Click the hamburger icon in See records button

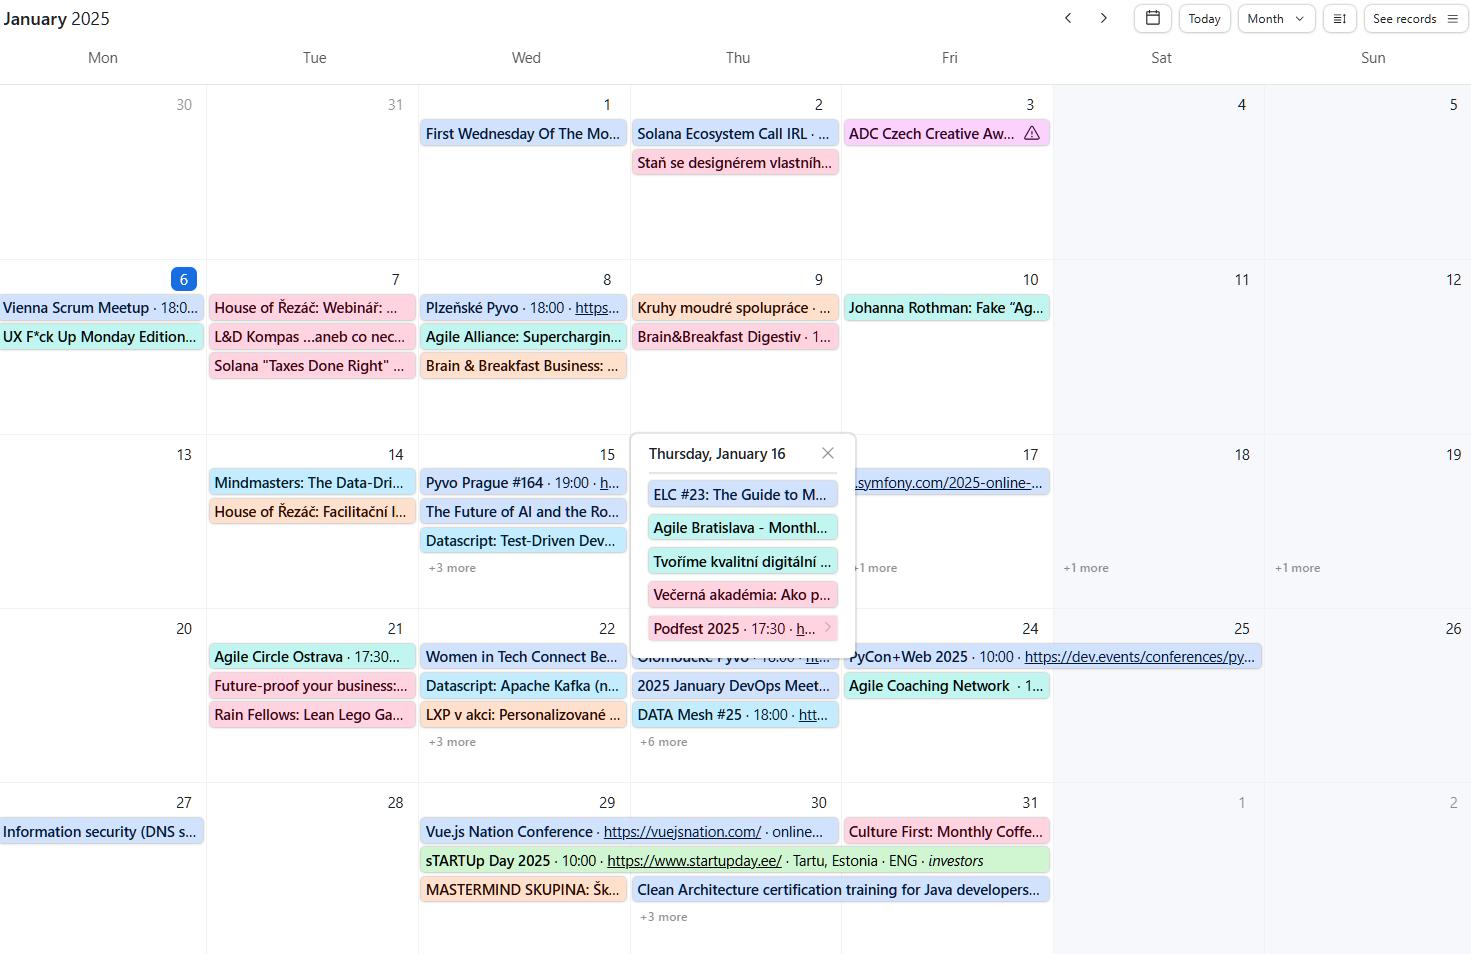tap(1452, 18)
